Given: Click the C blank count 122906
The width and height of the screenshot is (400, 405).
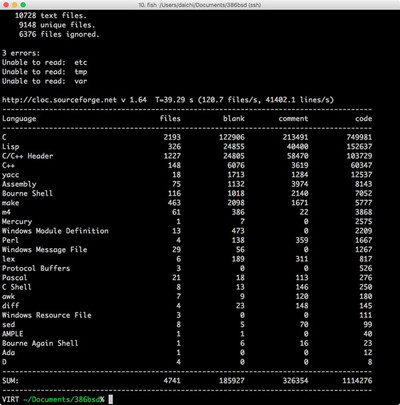Looking at the screenshot, I should [x=232, y=137].
